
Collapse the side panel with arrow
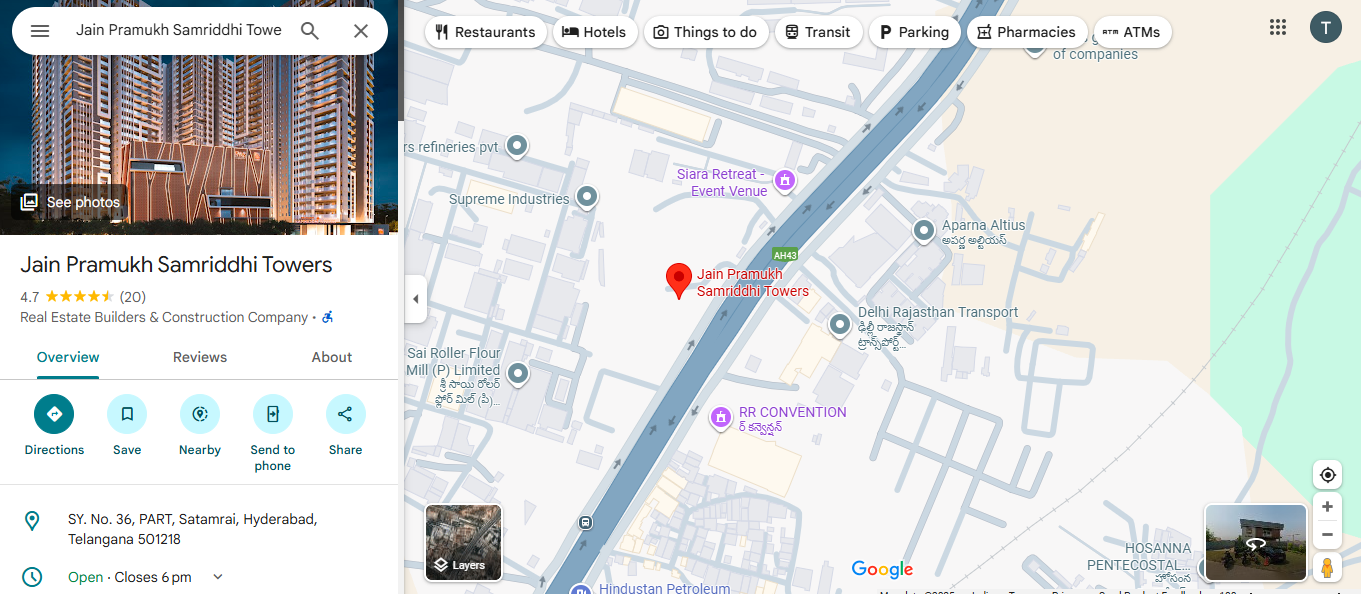(416, 299)
